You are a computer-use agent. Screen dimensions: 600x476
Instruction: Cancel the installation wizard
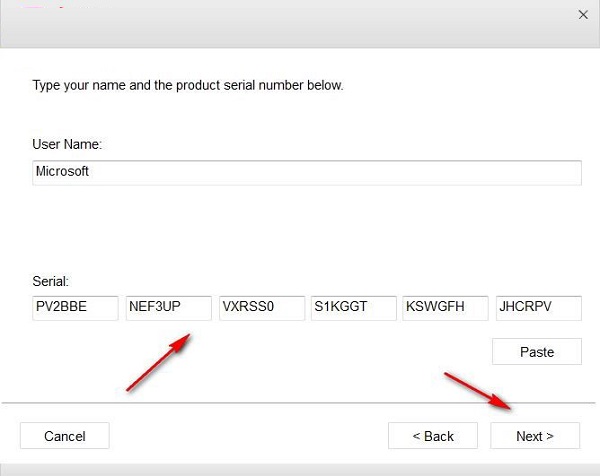65,435
